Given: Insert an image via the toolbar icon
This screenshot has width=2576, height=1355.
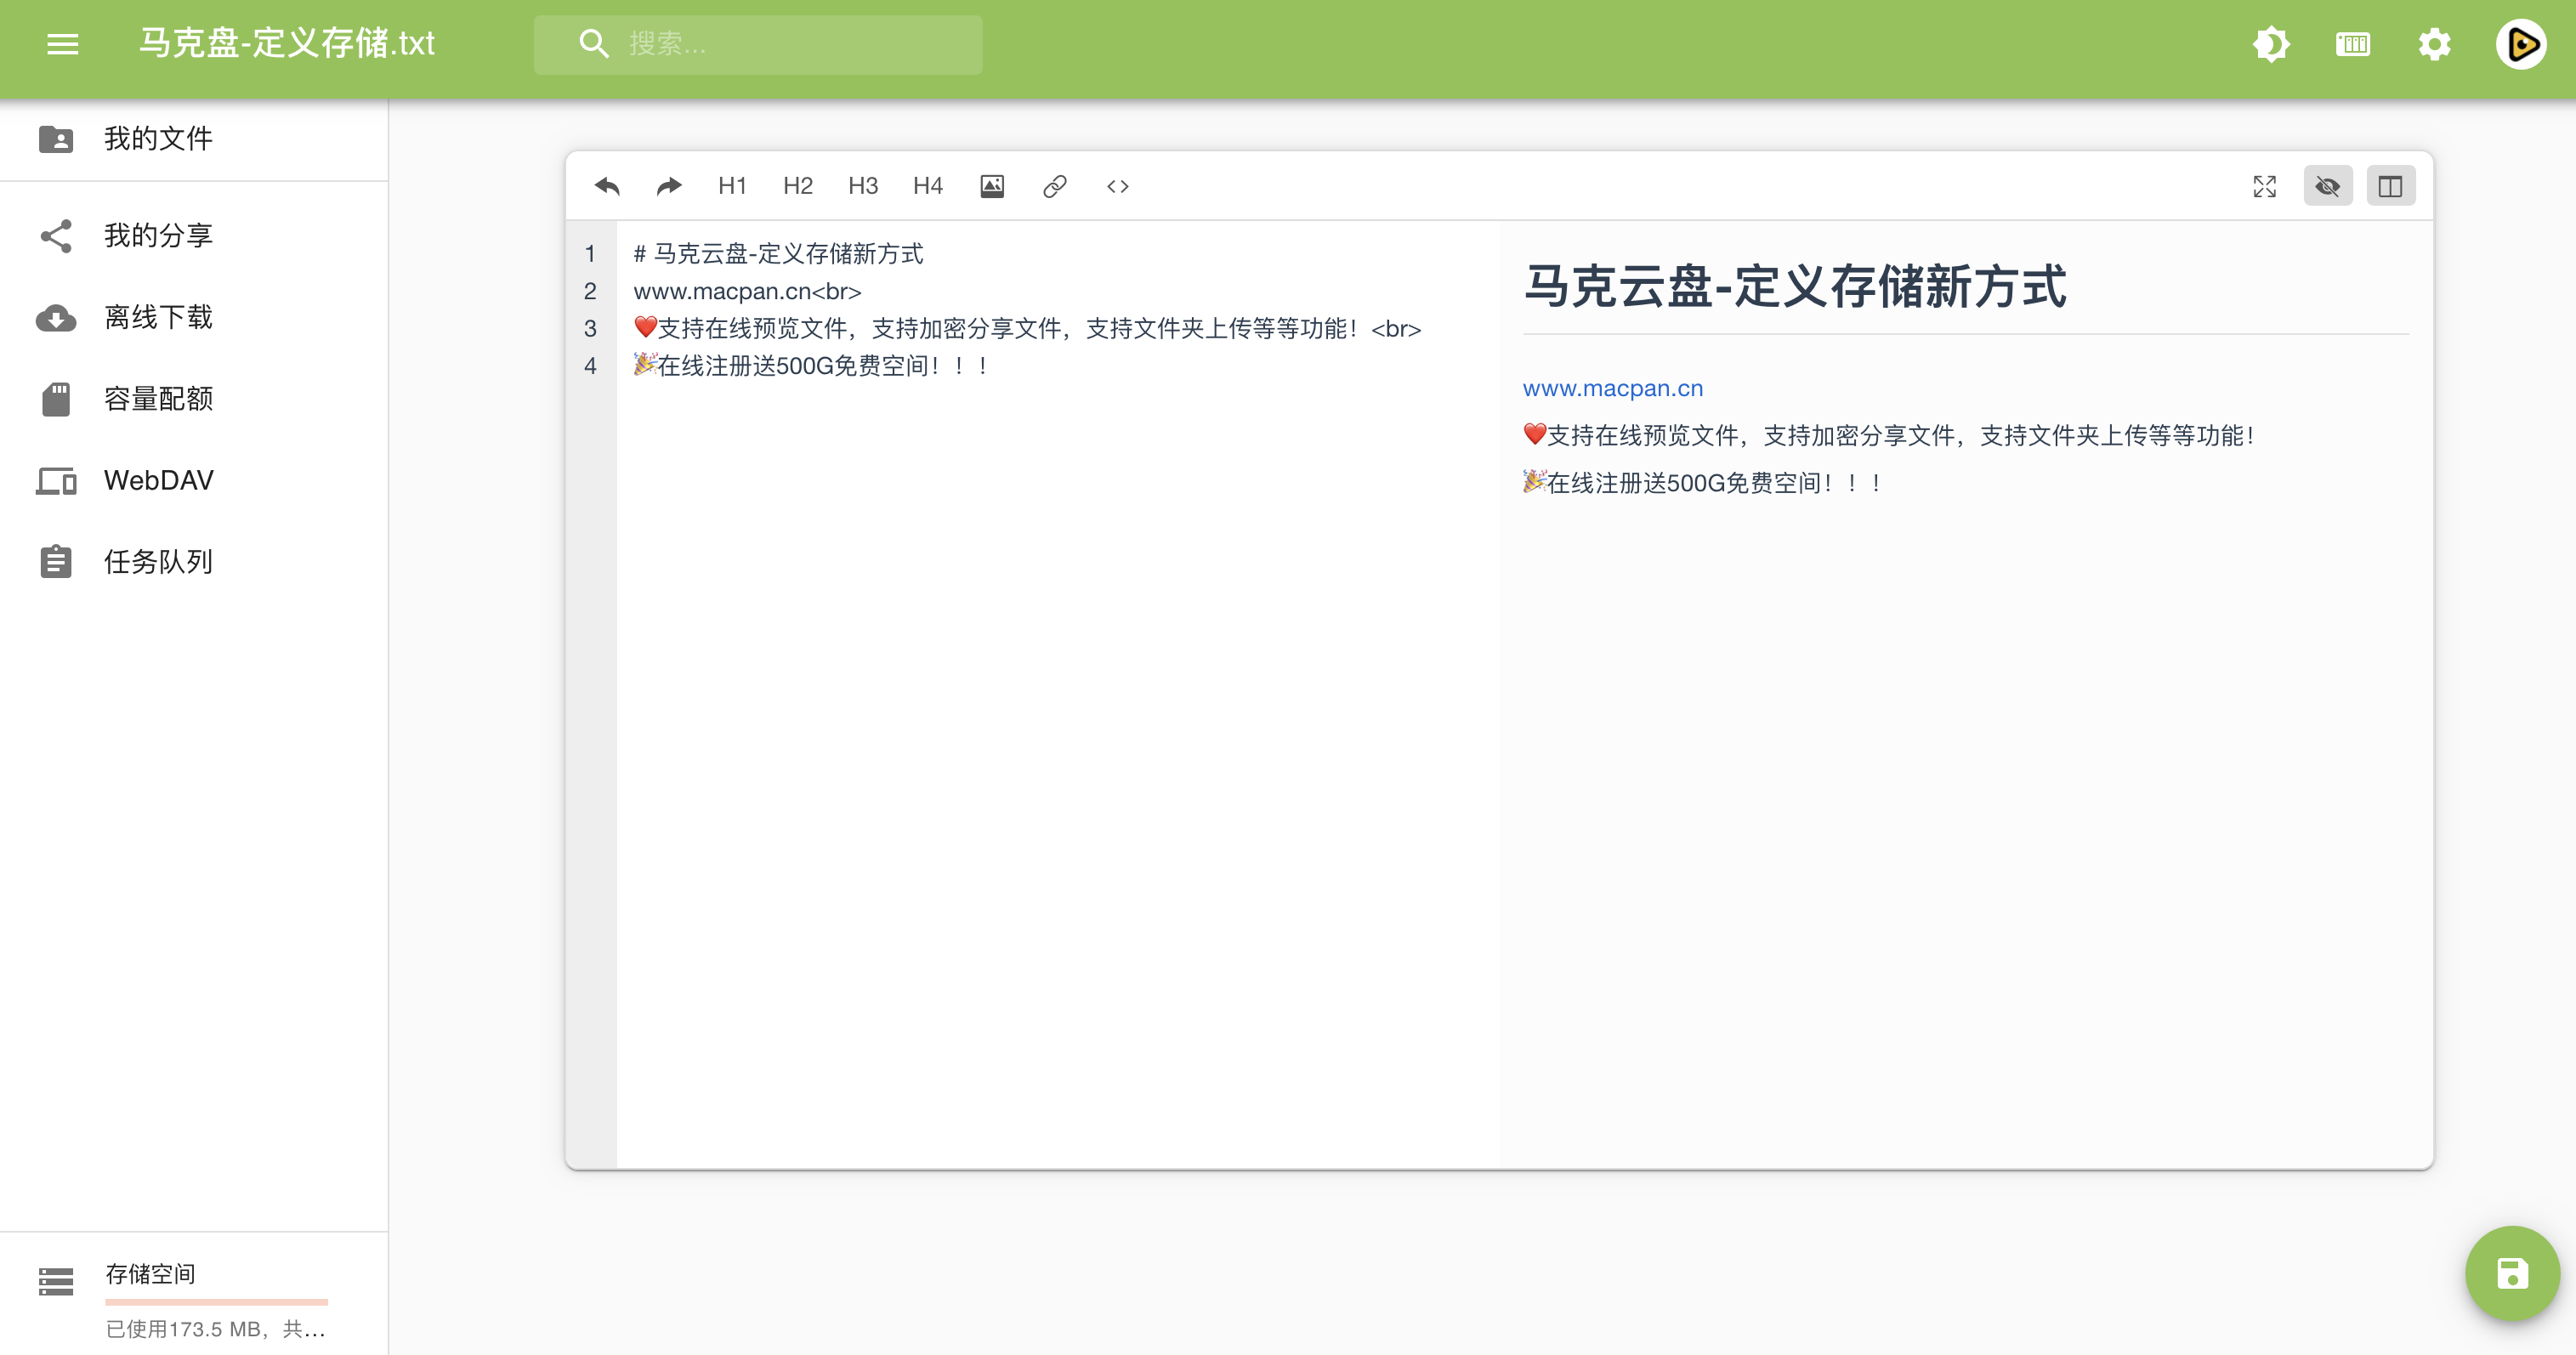Looking at the screenshot, I should [x=991, y=186].
